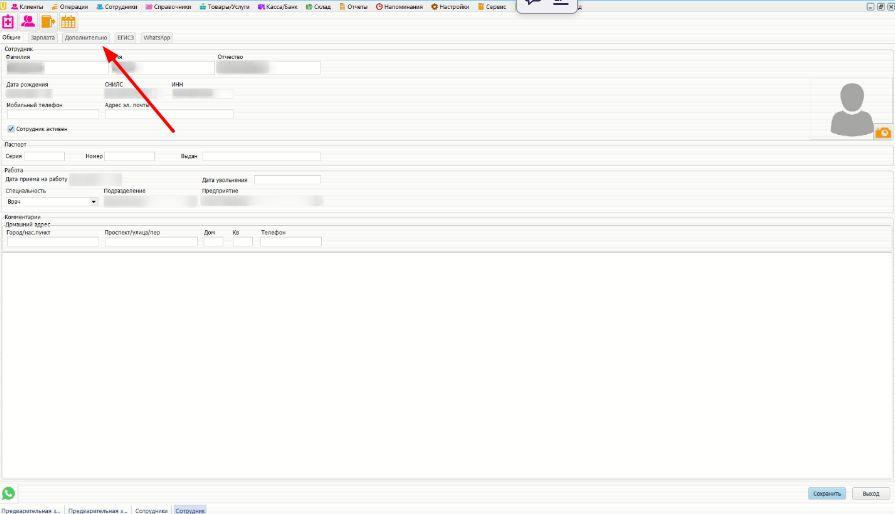Open the Справочники menu

167,7
